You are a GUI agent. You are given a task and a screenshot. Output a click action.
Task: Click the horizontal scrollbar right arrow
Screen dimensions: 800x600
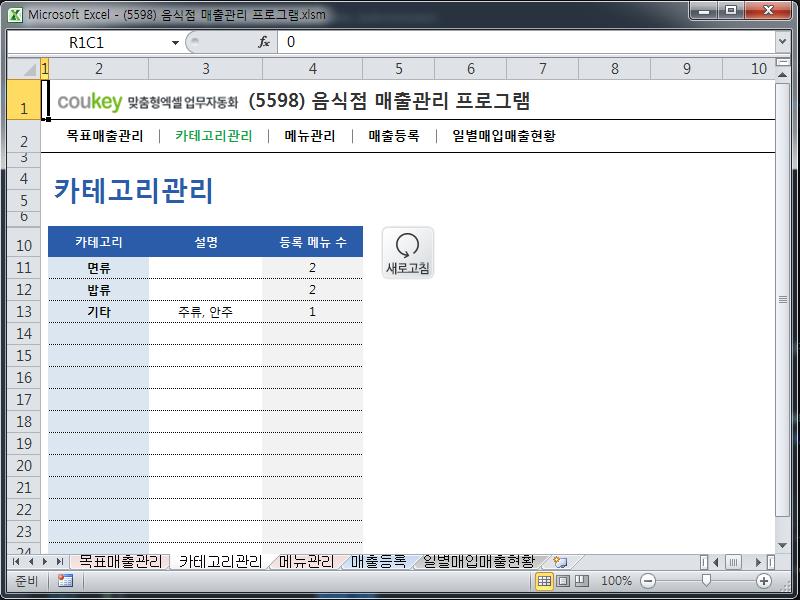click(759, 562)
